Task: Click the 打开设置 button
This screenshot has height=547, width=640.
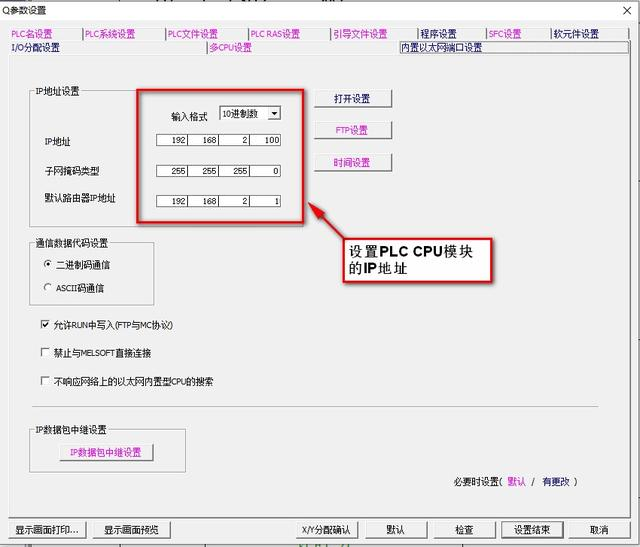Action: coord(352,98)
